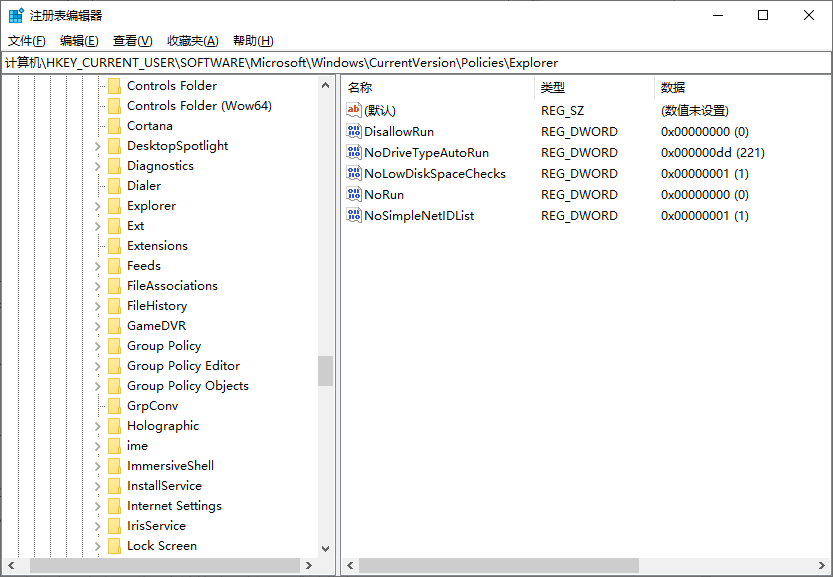Click the FileAssociations folder icon
This screenshot has height=577, width=833.
[114, 286]
